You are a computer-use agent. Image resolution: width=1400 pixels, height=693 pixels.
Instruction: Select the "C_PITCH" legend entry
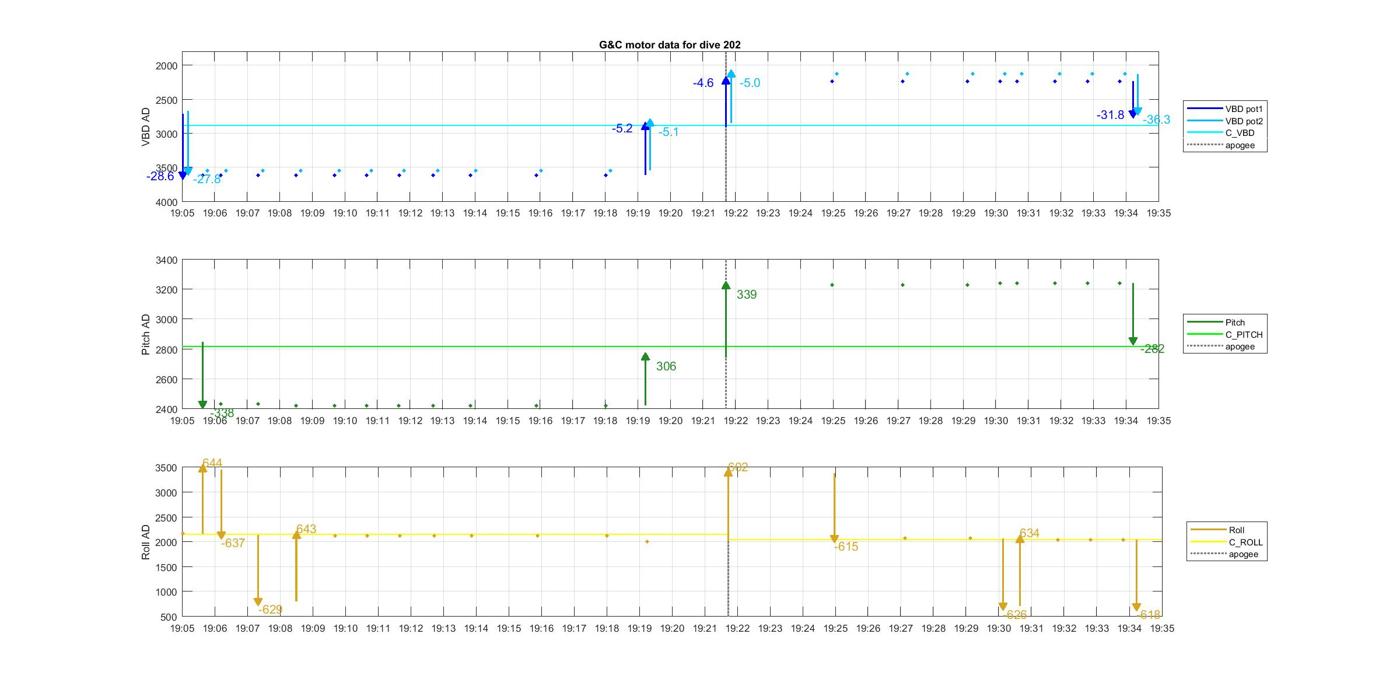(1224, 335)
